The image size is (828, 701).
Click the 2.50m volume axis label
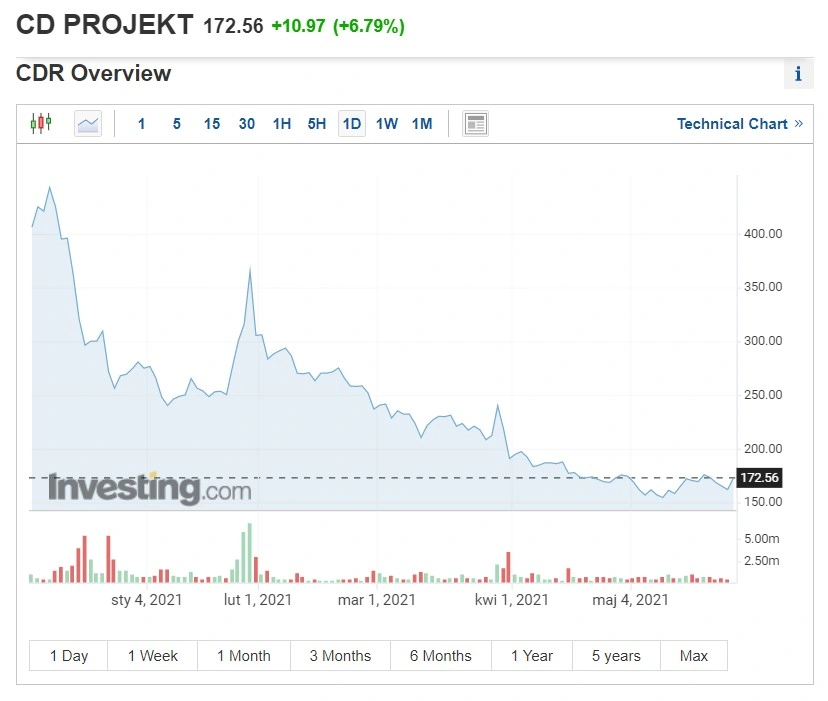(761, 560)
